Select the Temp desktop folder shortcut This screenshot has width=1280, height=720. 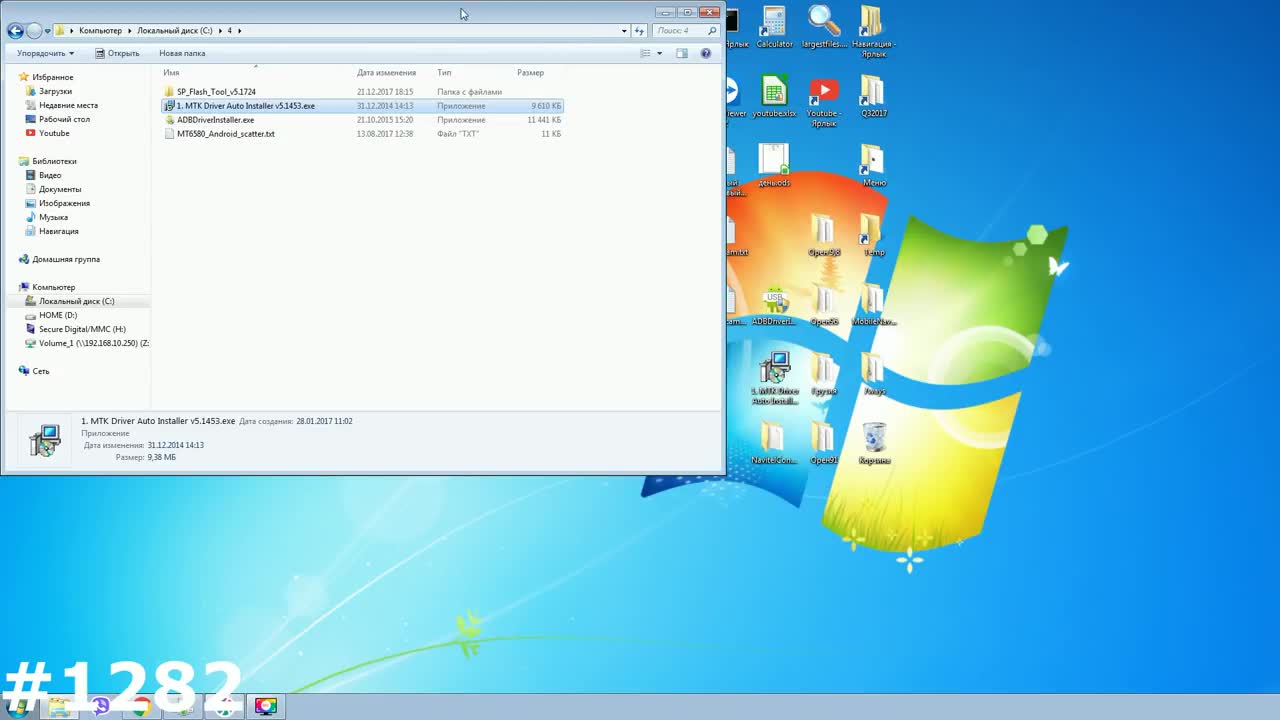(x=873, y=236)
